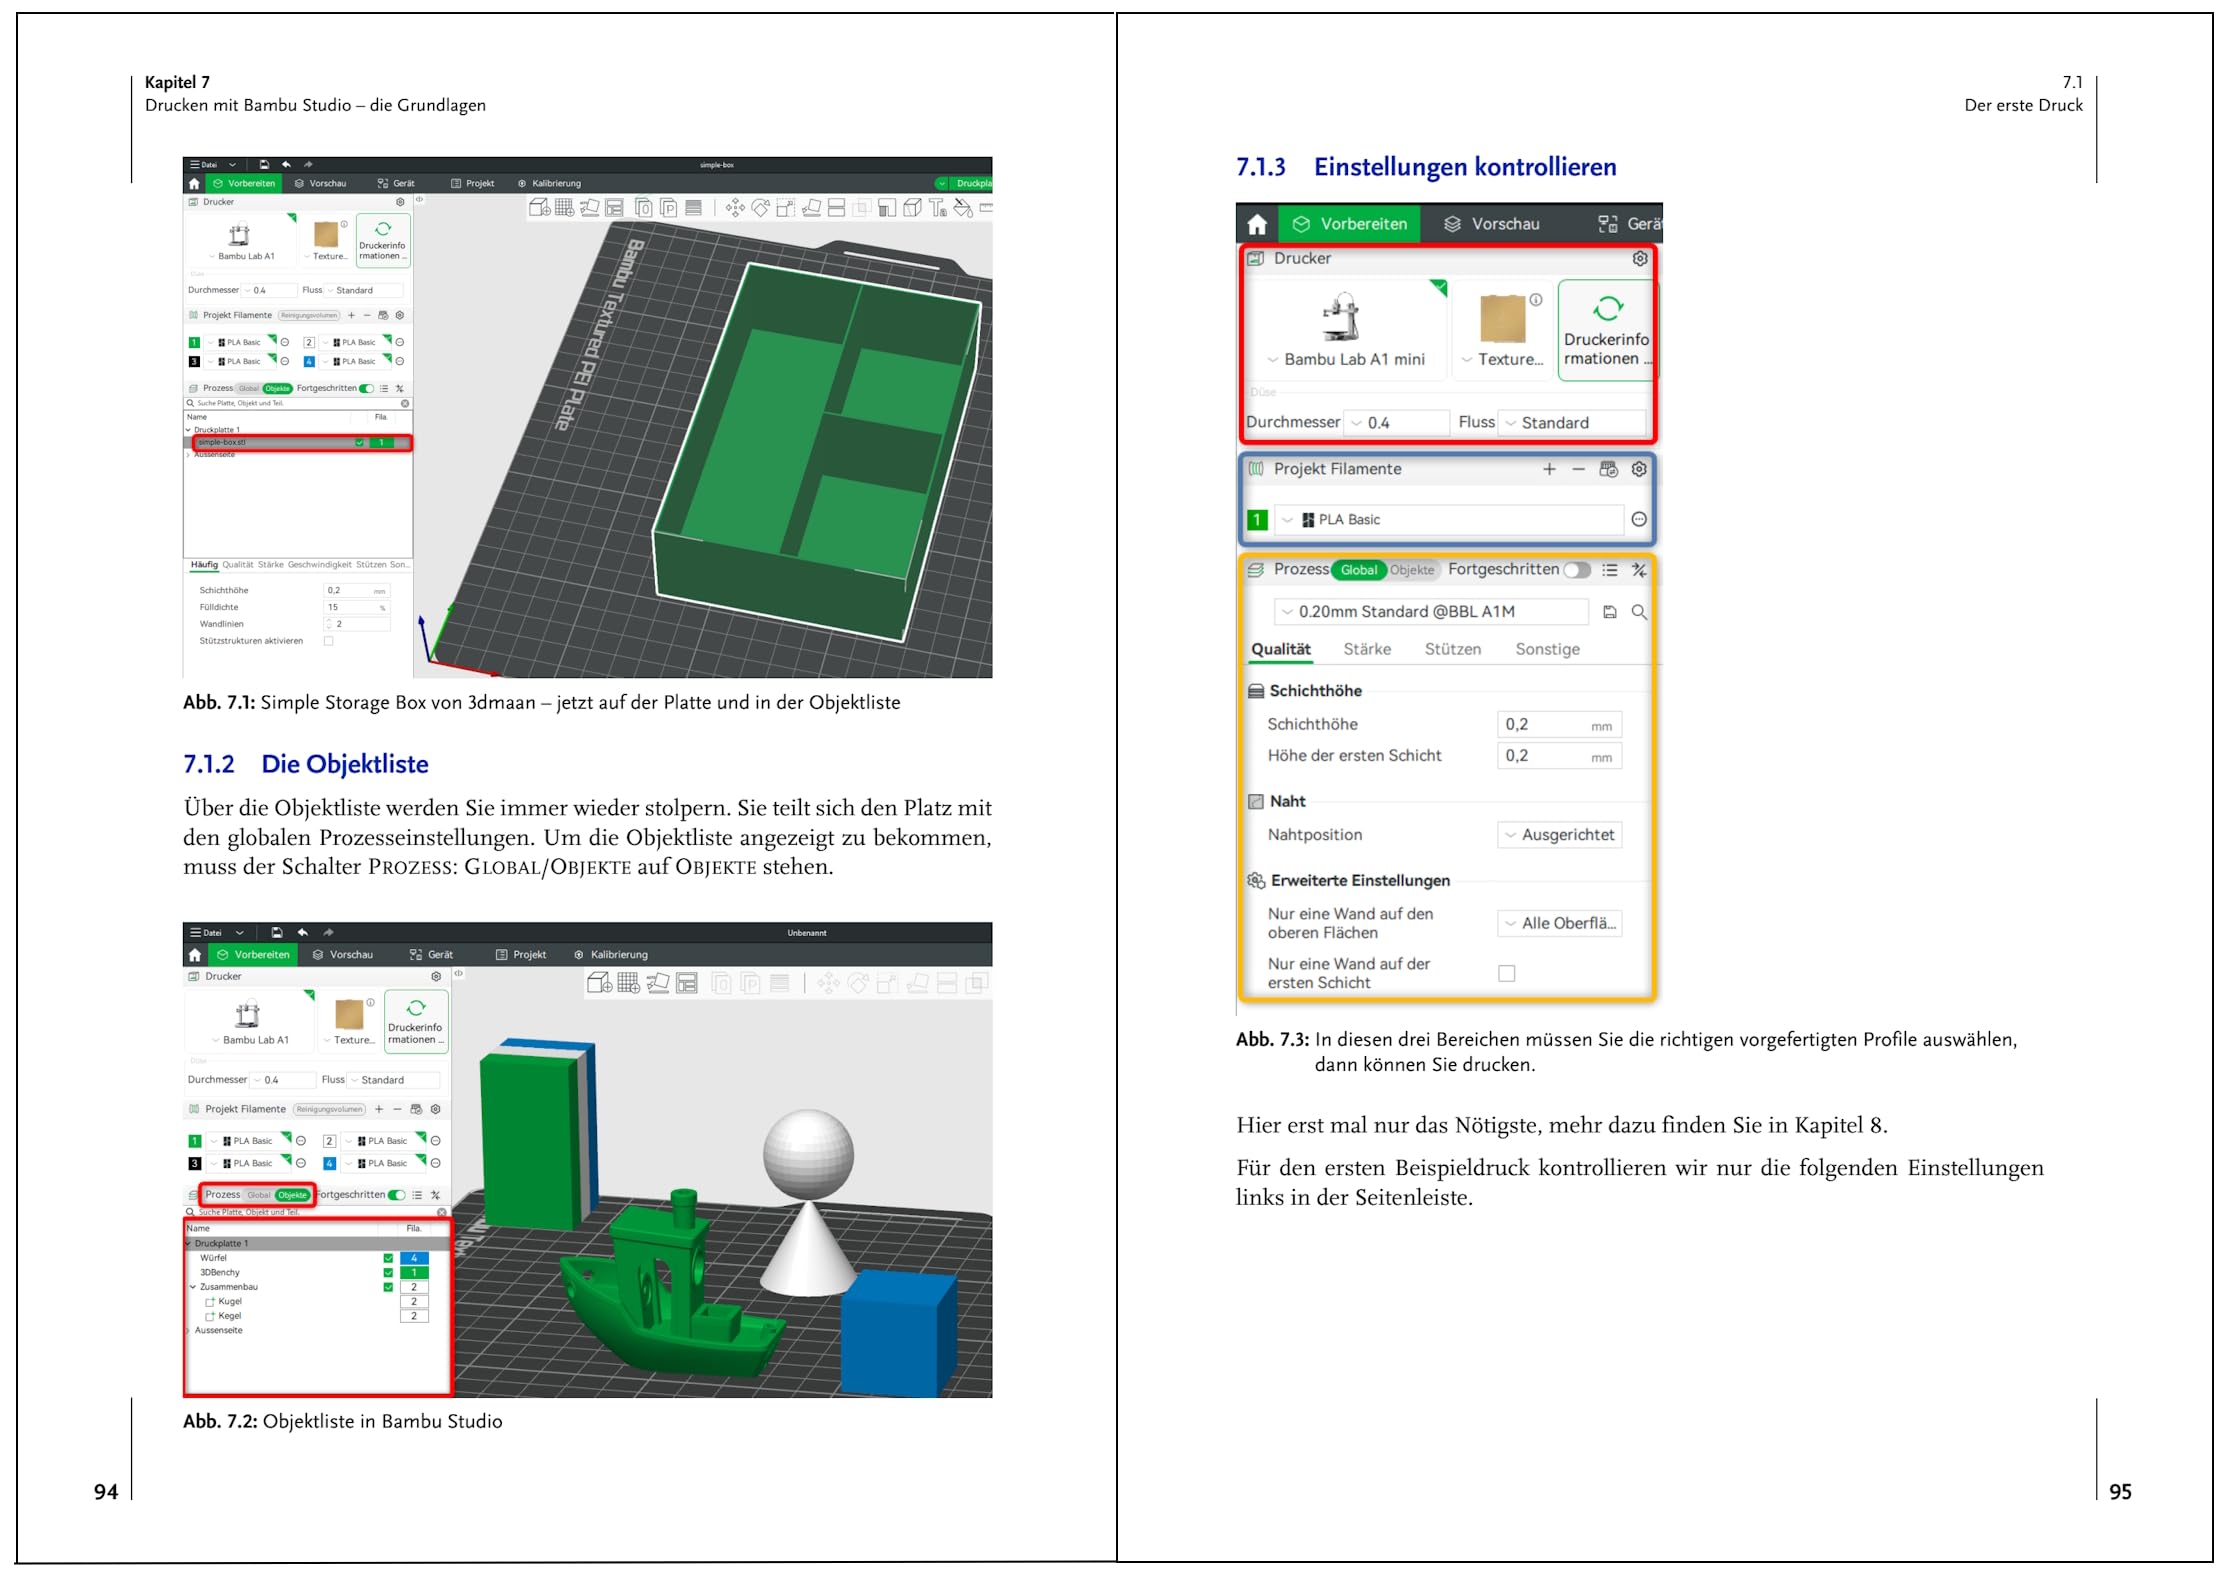Click the process search magnifier in Abb. 7.3
The width and height of the screenshot is (2231, 1579).
[x=1639, y=612]
